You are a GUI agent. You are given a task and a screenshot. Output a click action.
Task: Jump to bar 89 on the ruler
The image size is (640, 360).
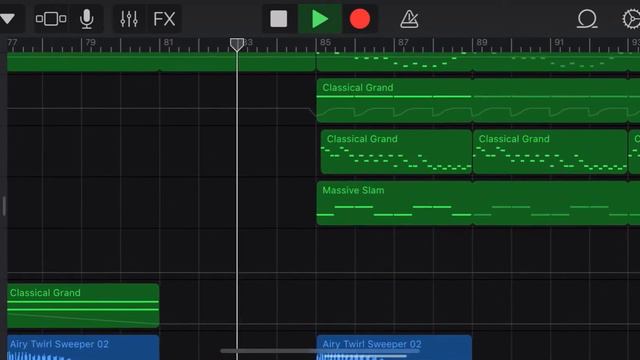pyautogui.click(x=482, y=42)
